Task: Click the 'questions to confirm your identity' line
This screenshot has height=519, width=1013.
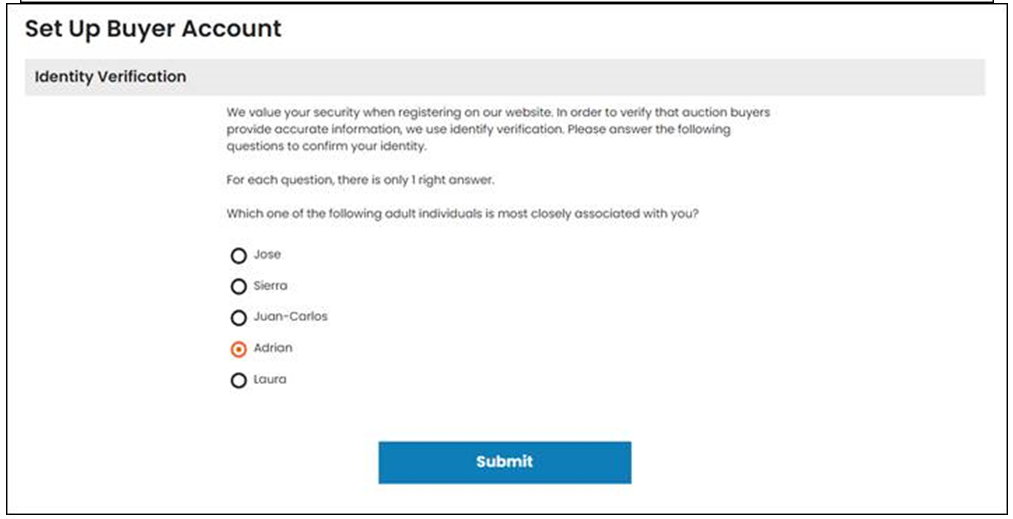Action: (x=326, y=146)
